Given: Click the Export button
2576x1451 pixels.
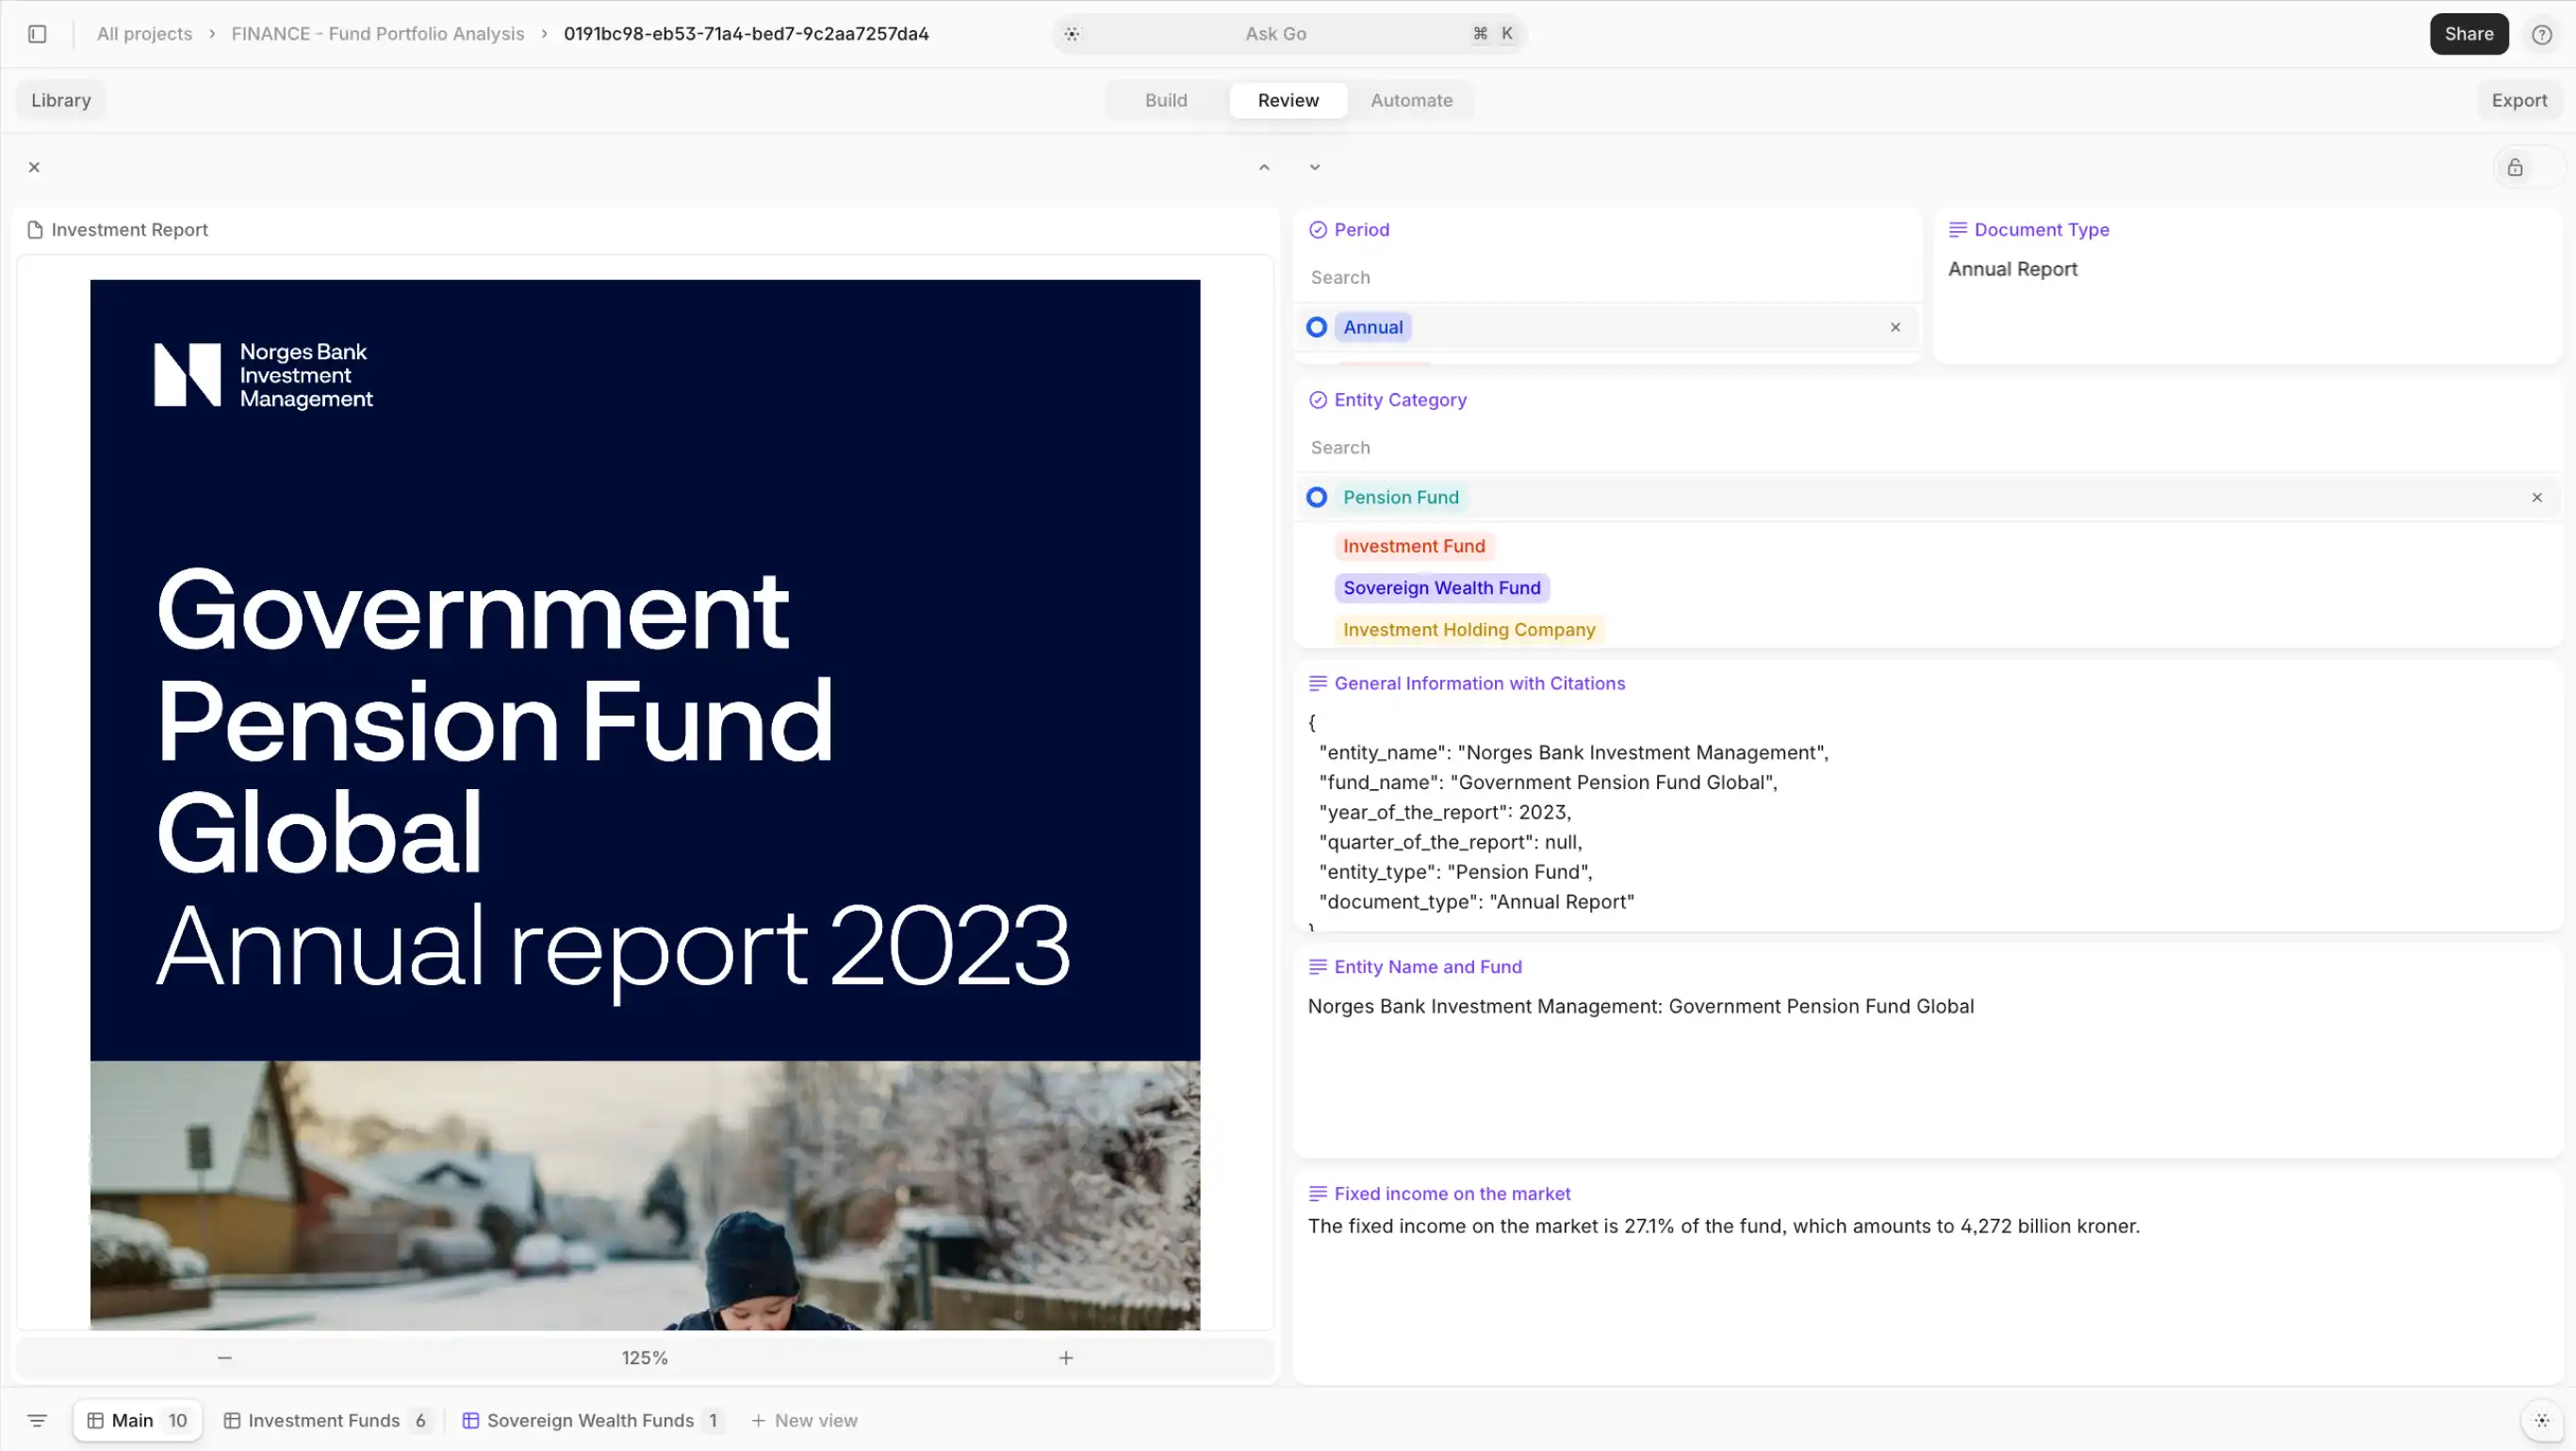Looking at the screenshot, I should (x=2518, y=100).
